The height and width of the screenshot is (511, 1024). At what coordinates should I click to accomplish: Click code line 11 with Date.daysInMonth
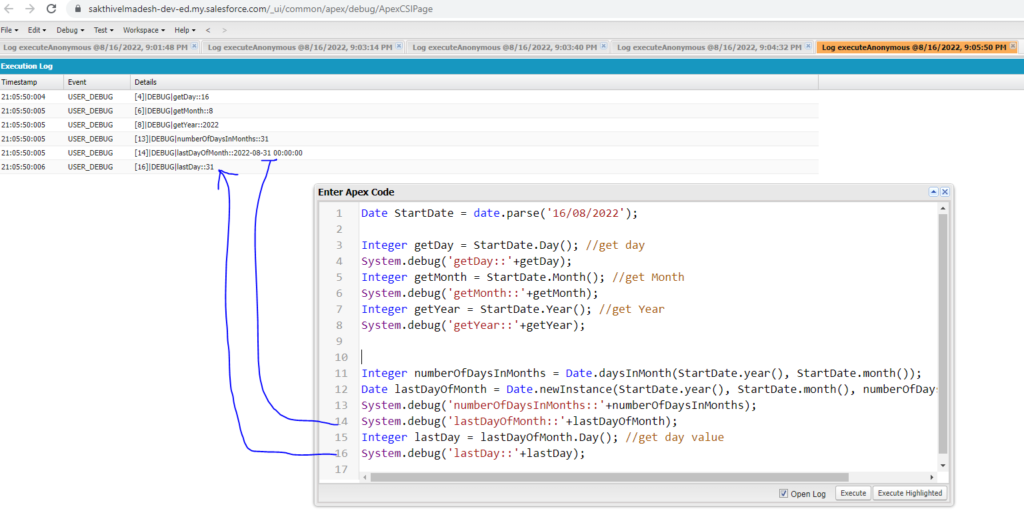[641, 373]
